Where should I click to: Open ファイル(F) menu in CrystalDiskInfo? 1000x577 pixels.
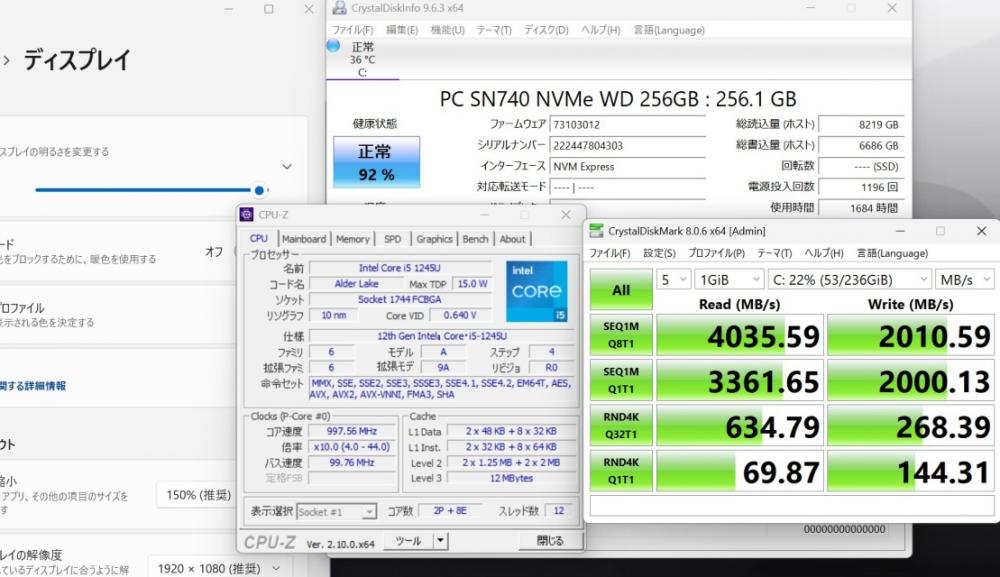point(353,30)
